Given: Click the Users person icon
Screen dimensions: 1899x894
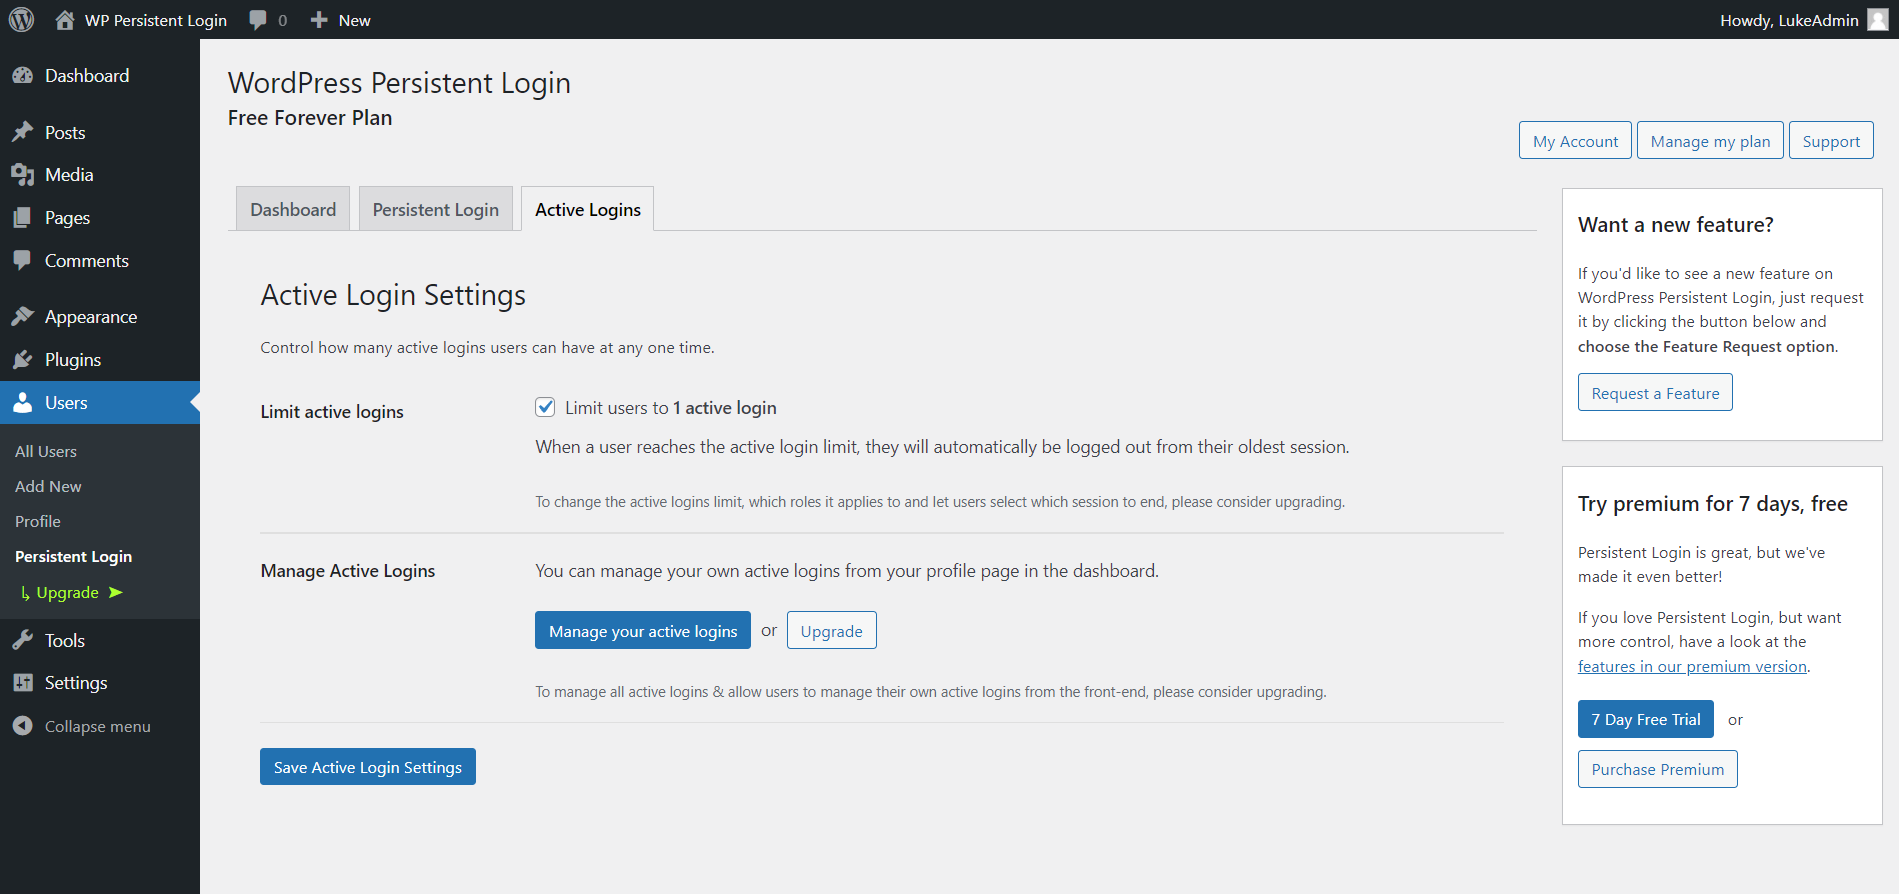Looking at the screenshot, I should coord(22,403).
